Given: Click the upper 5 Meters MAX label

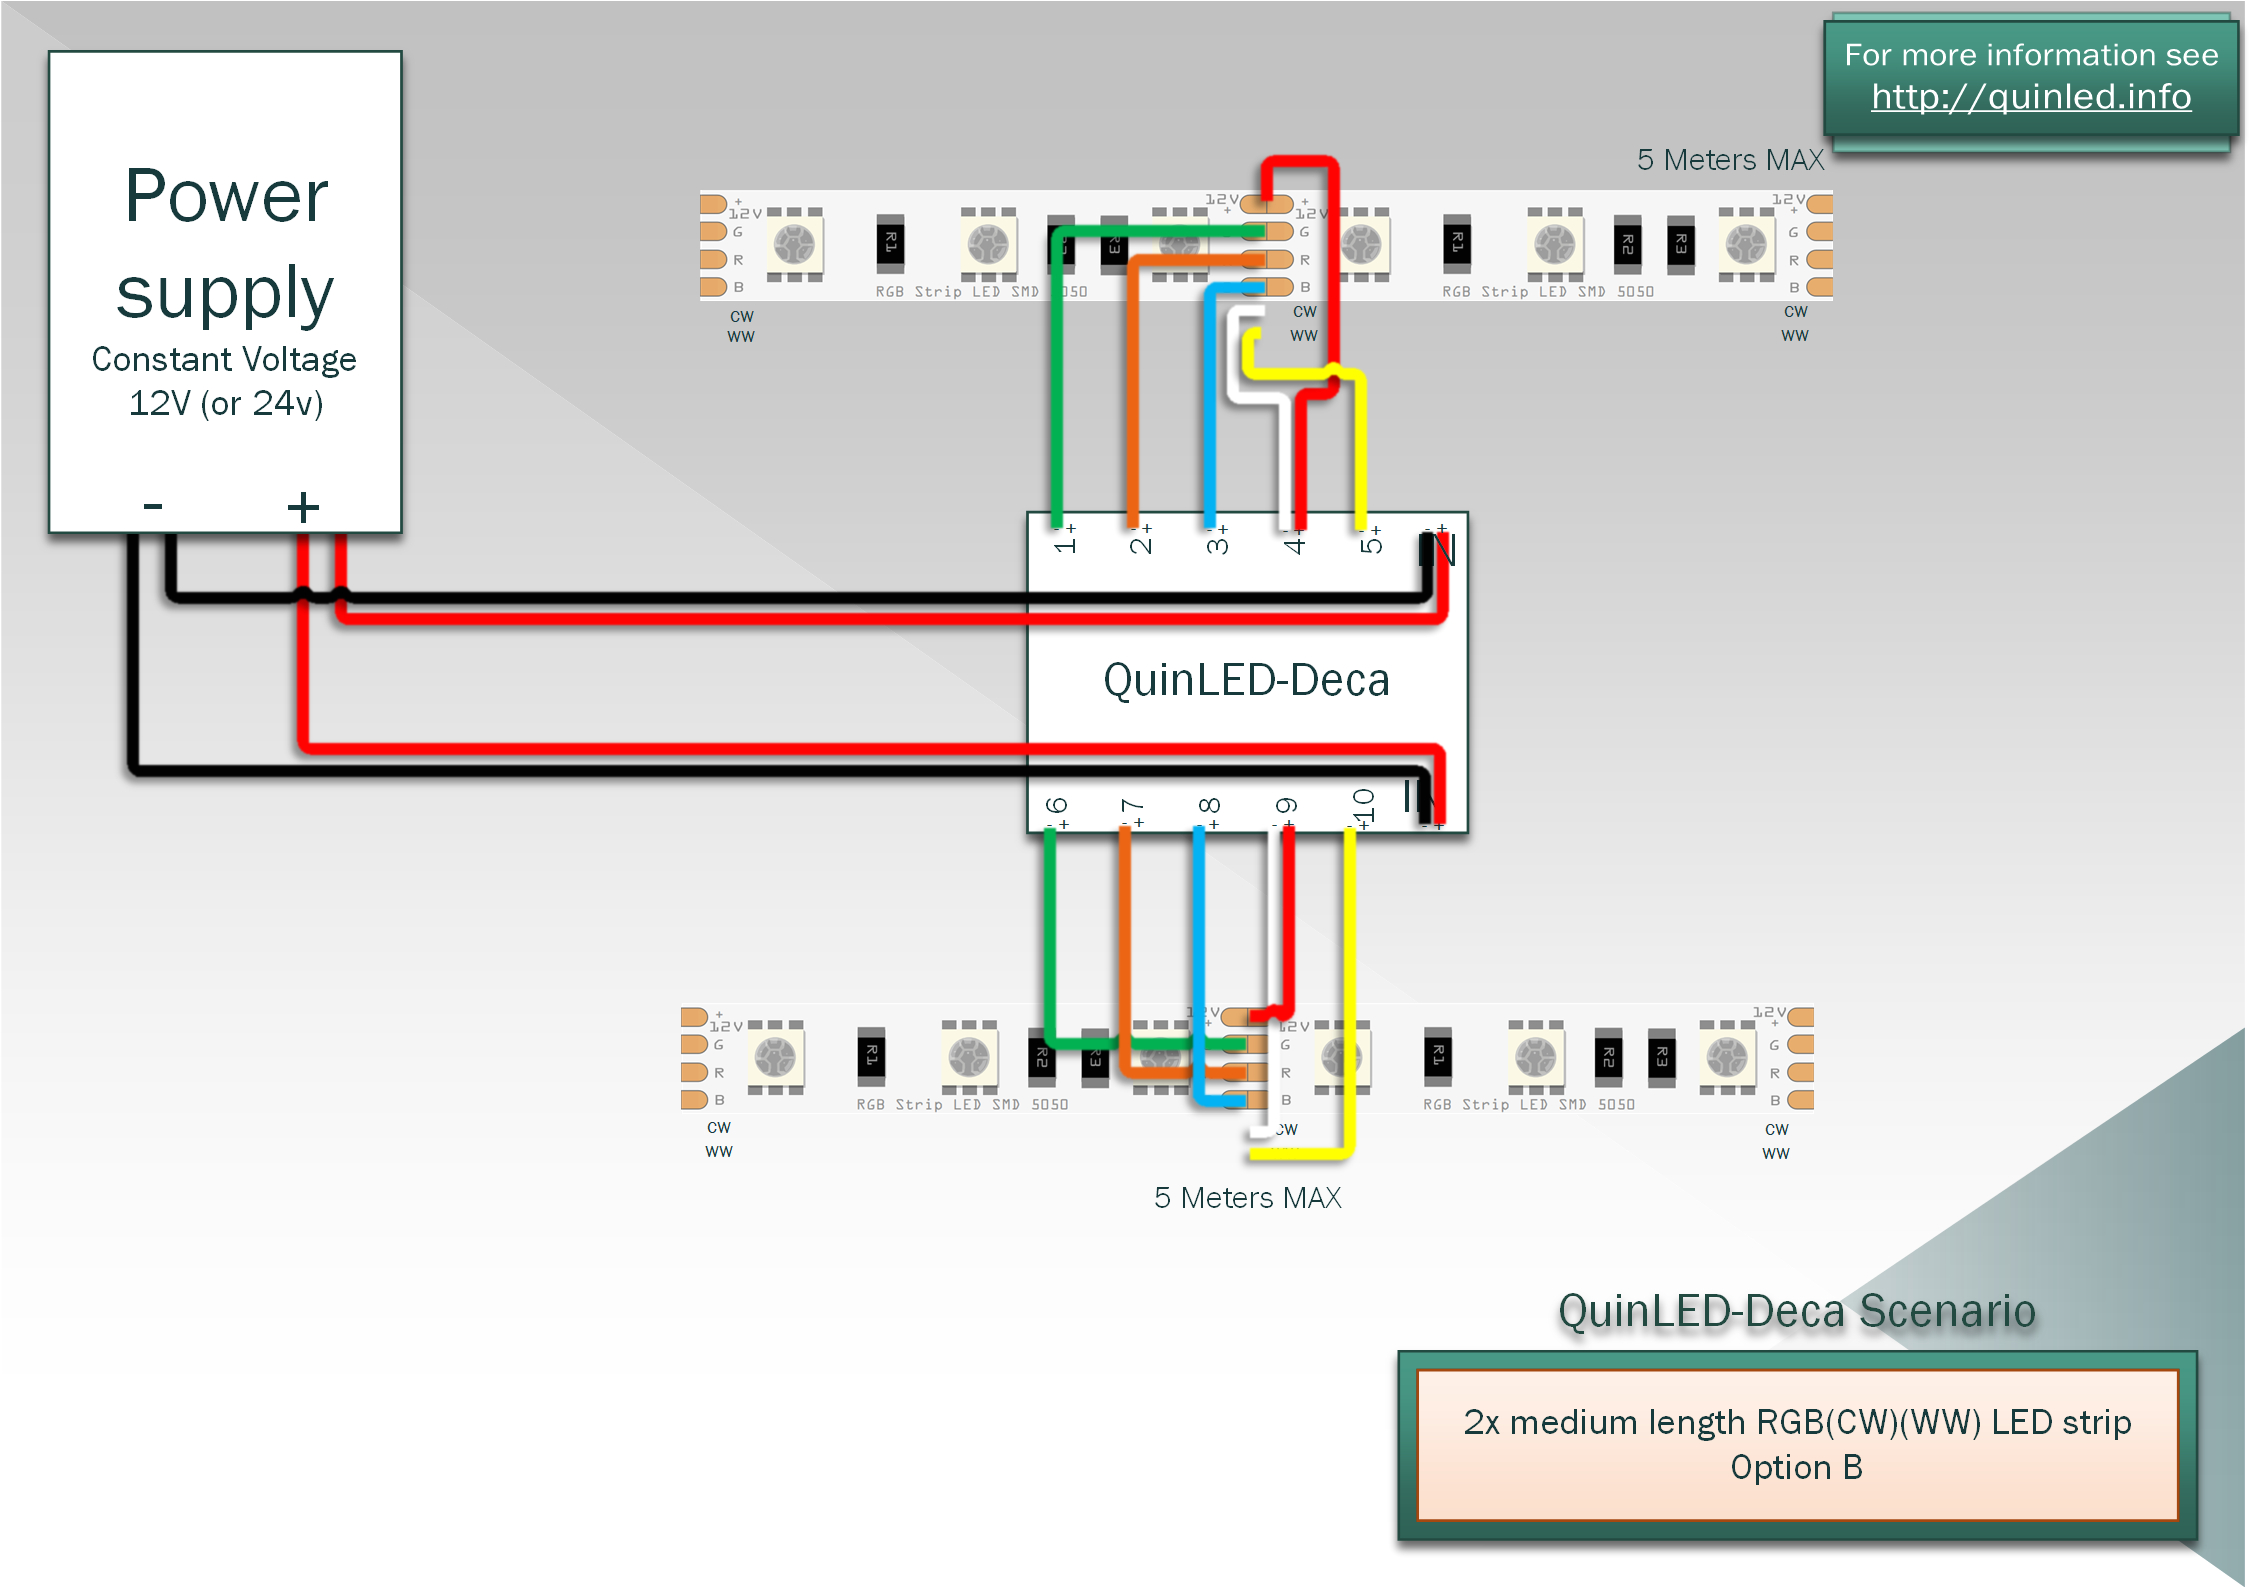Looking at the screenshot, I should pos(1729,160).
